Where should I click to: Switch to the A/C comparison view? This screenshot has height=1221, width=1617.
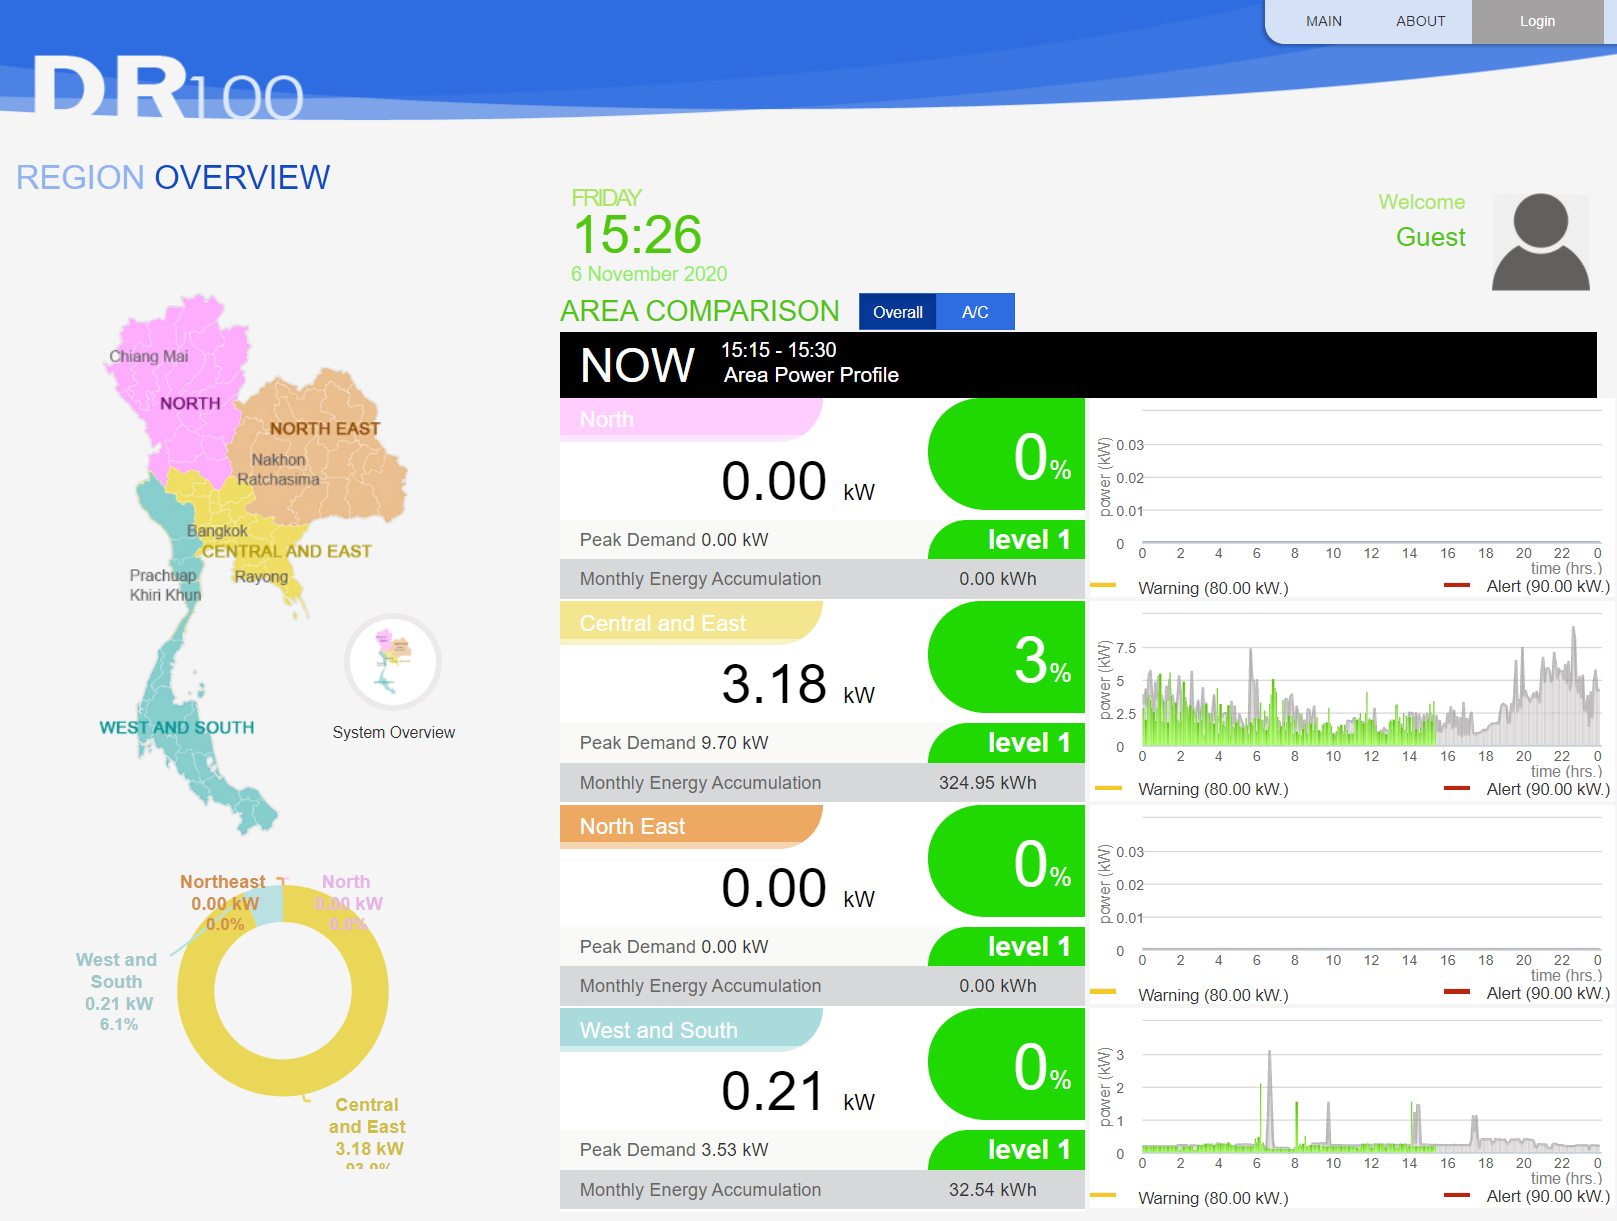[975, 312]
